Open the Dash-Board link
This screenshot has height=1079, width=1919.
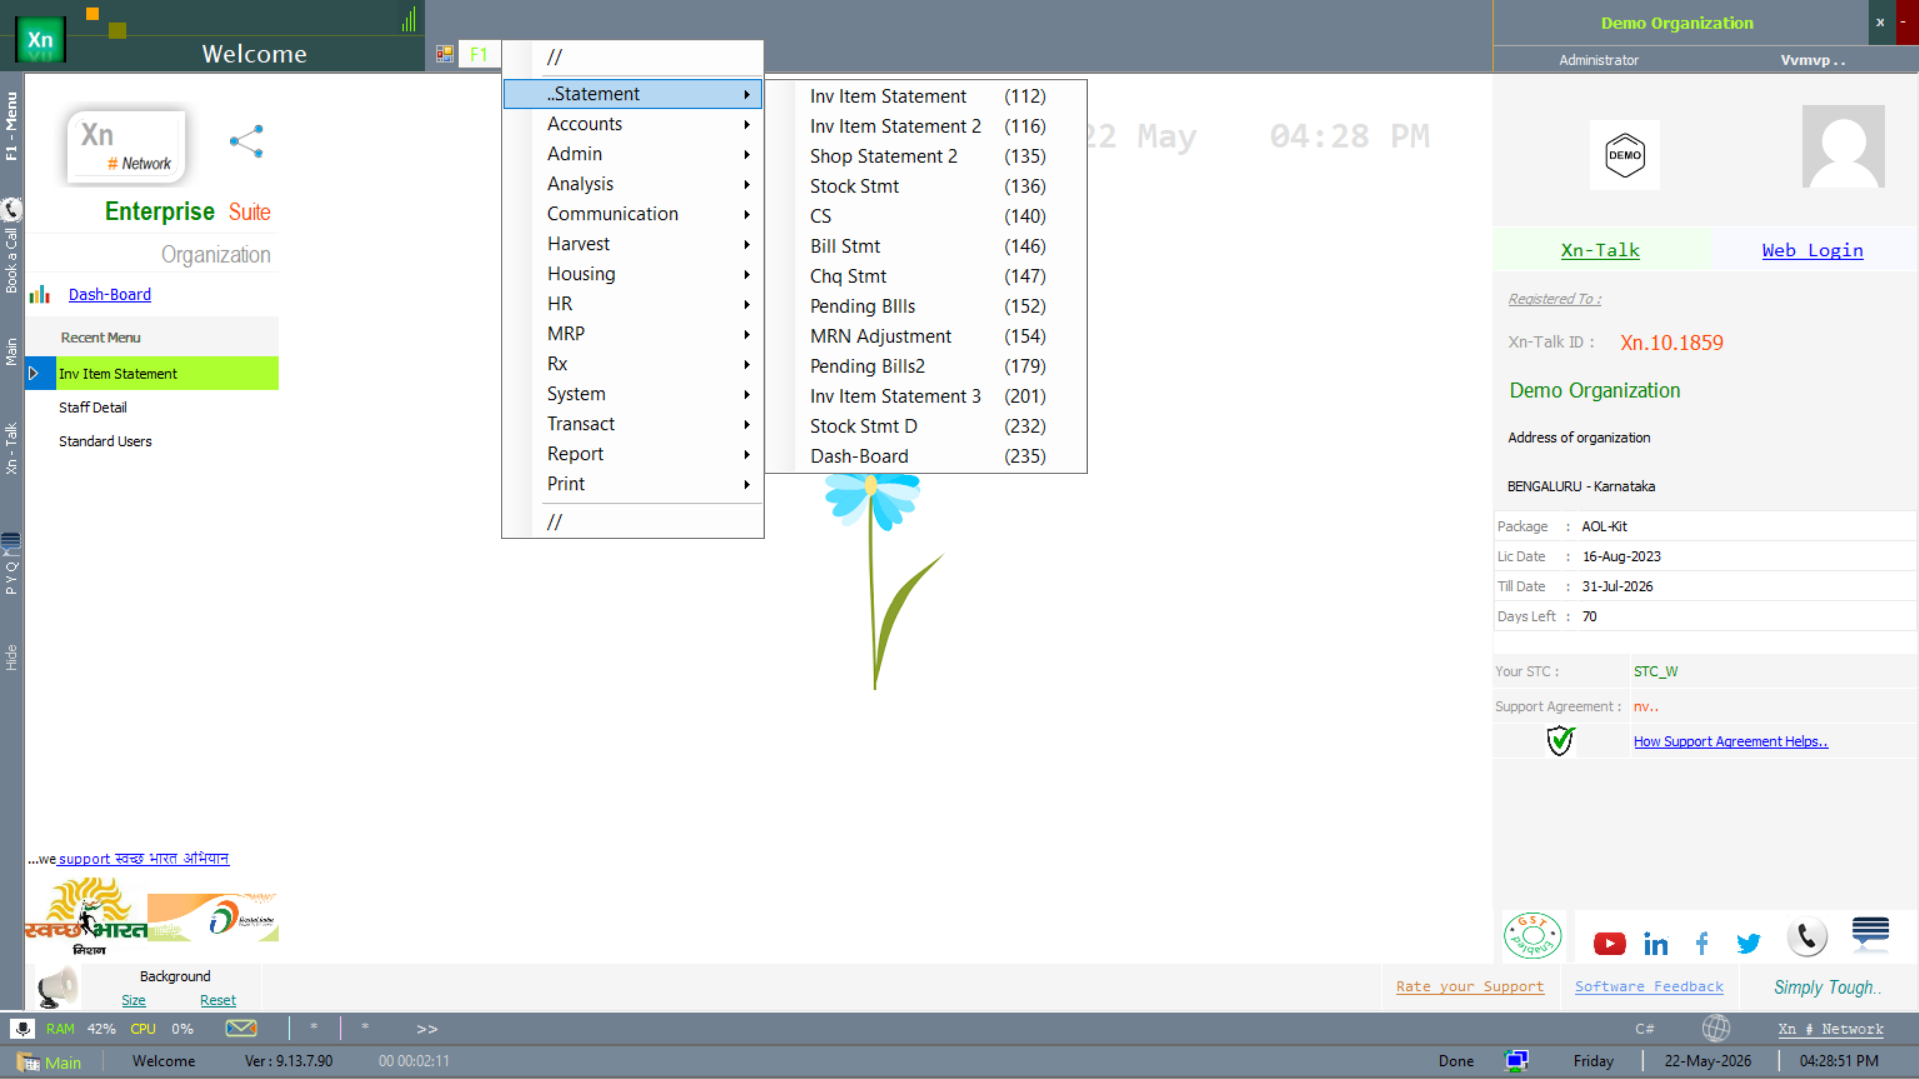click(110, 294)
